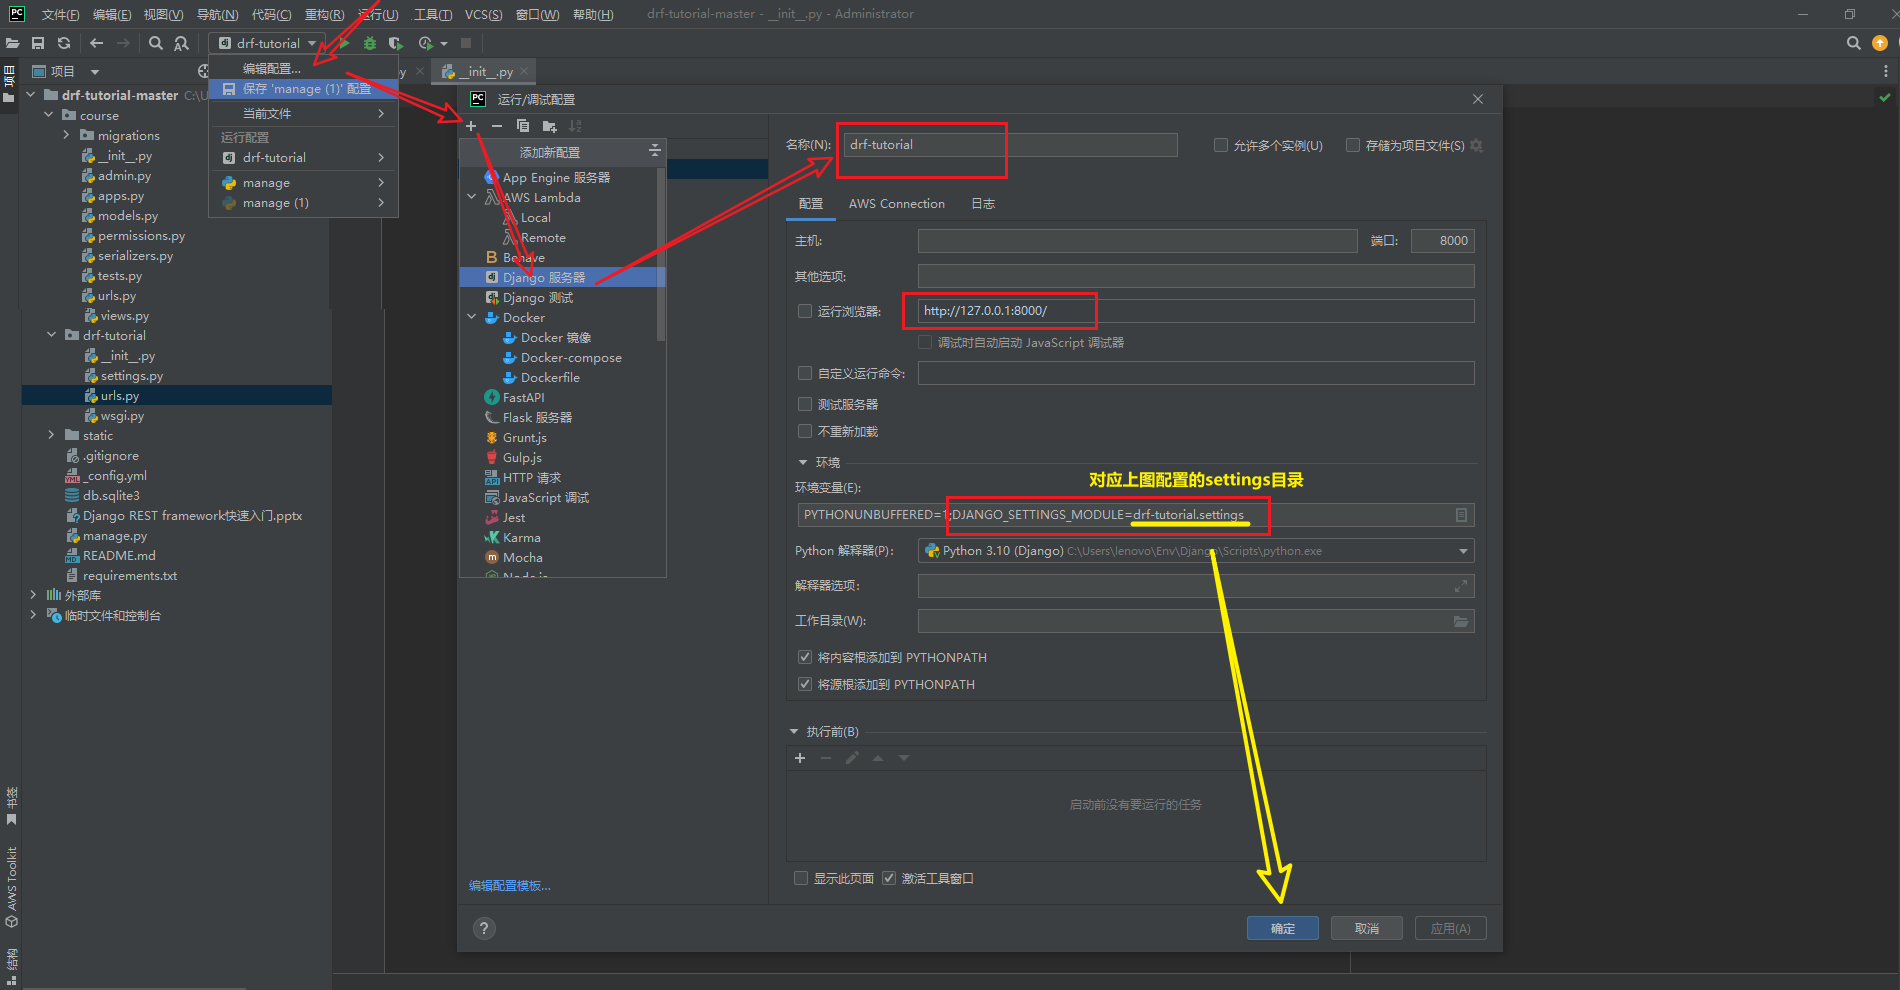Click the question mark help icon
Viewport: 1900px width, 990px height.
pos(484,928)
